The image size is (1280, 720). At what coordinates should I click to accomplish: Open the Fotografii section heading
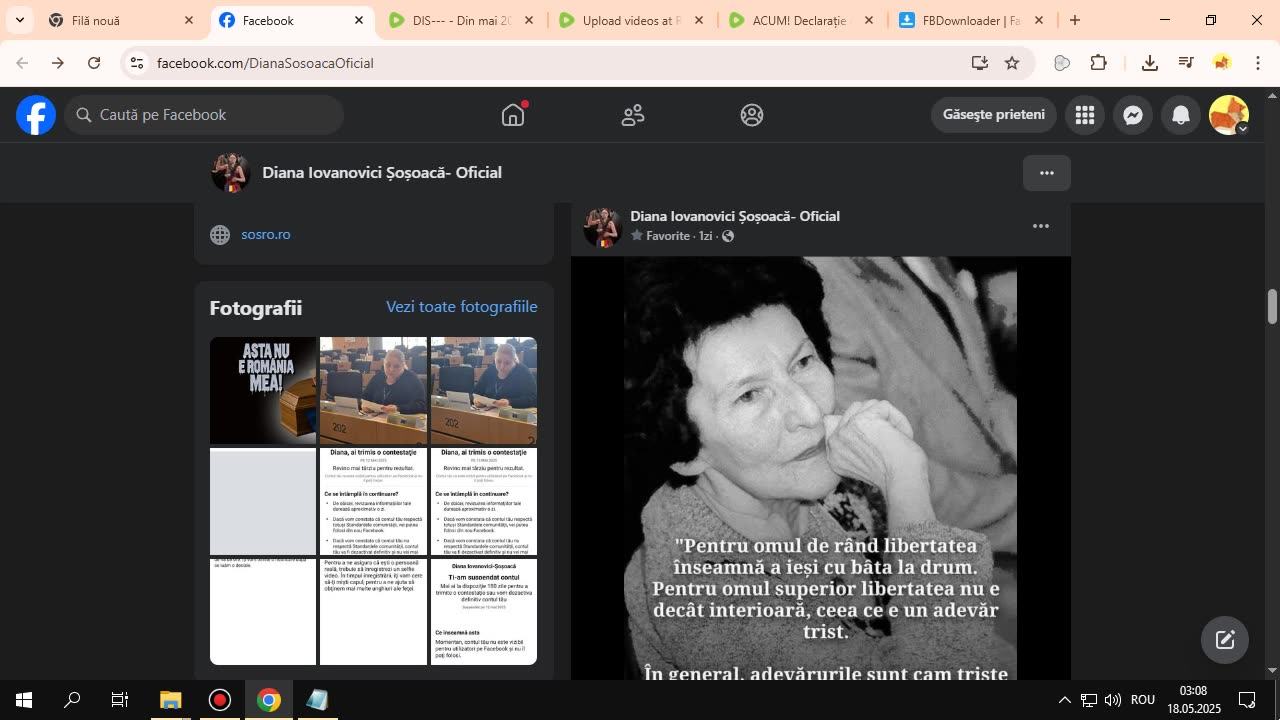(x=256, y=308)
